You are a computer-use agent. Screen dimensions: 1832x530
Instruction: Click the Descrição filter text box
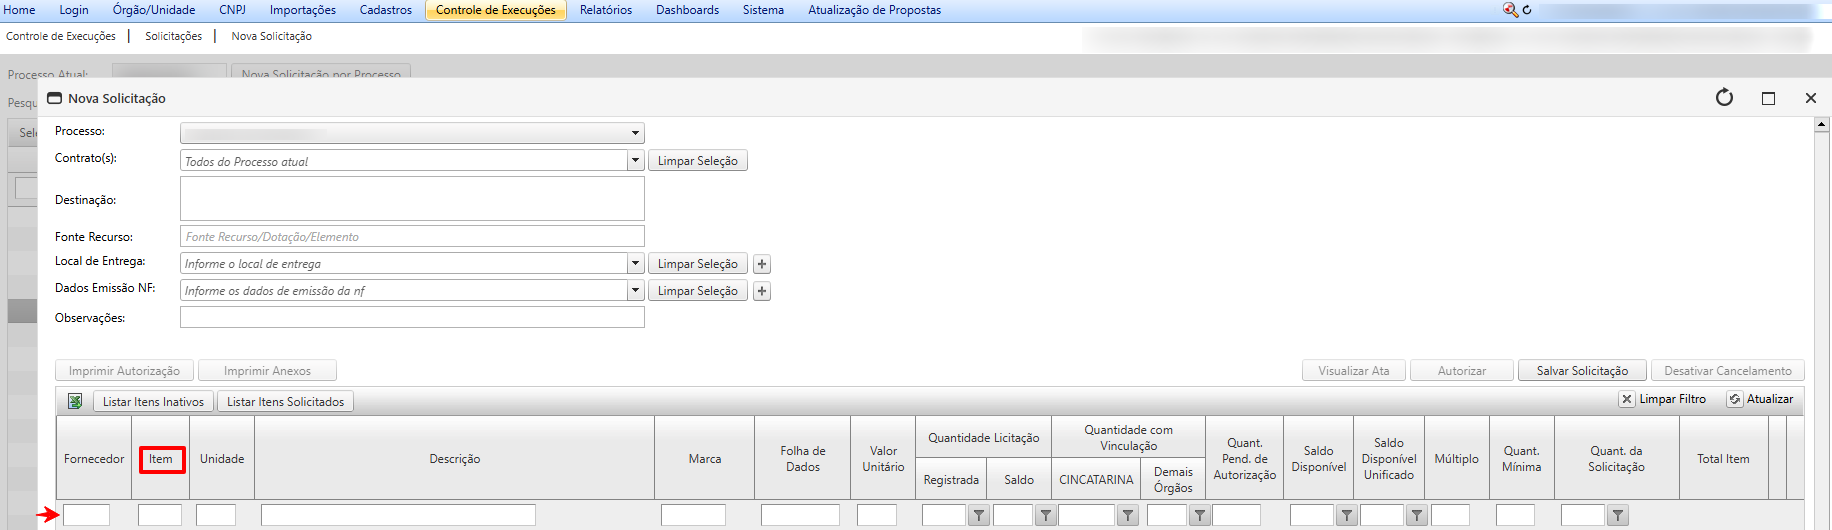click(x=398, y=515)
